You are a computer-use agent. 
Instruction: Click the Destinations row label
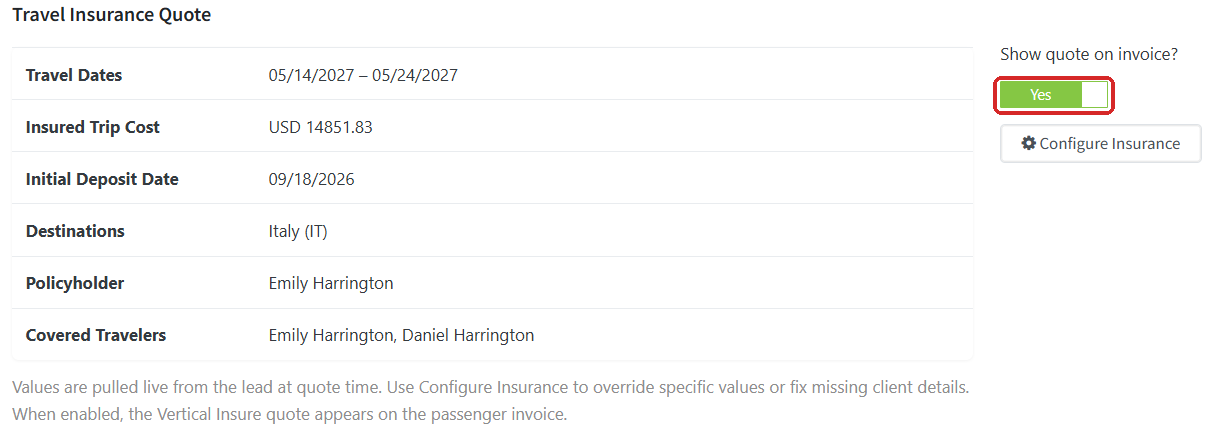75,231
